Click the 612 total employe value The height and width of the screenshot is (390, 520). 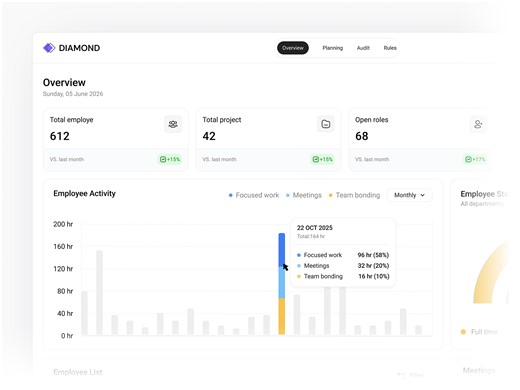[x=60, y=136]
